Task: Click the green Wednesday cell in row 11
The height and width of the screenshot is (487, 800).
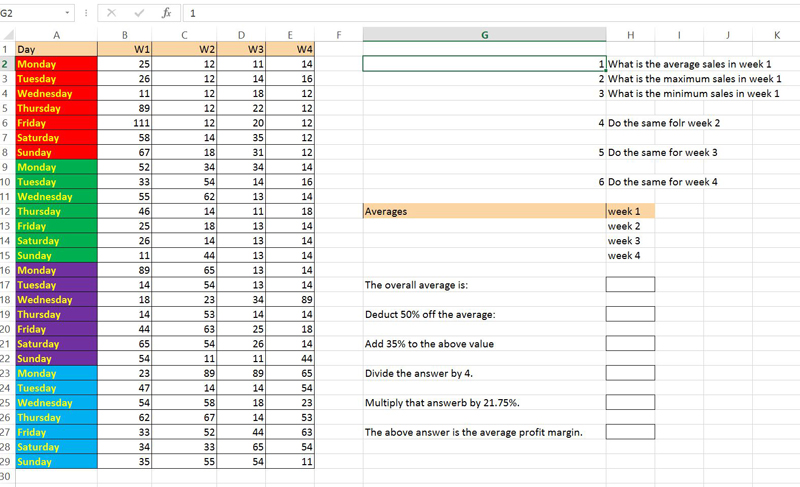Action: (57, 197)
